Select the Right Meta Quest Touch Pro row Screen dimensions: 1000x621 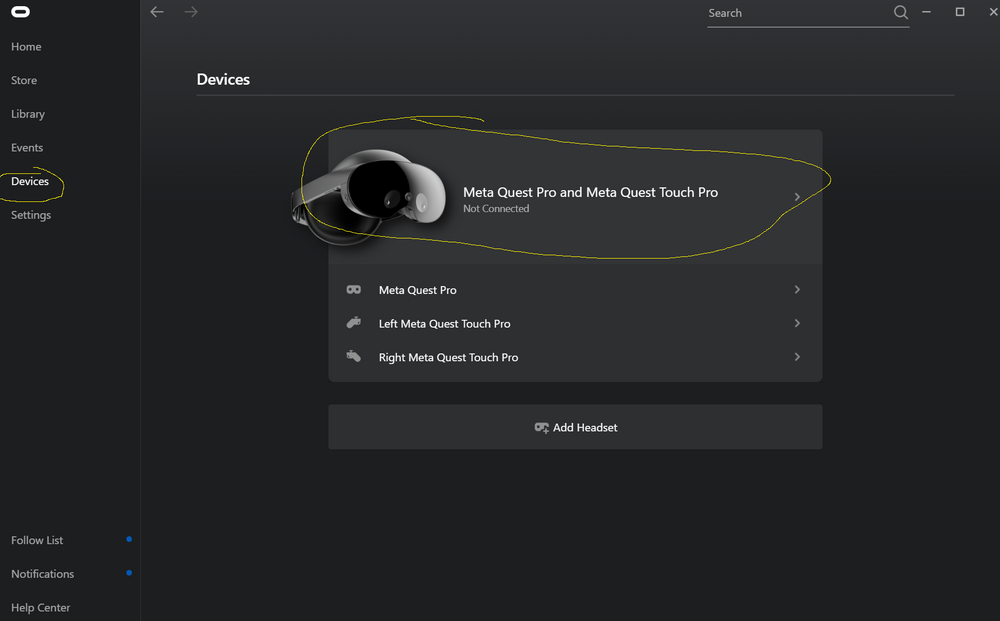point(575,357)
